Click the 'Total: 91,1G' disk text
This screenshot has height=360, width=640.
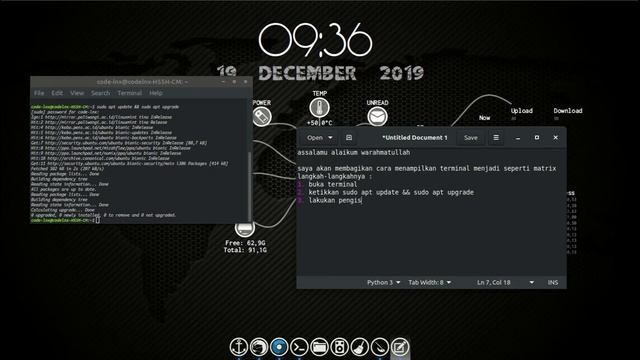(x=245, y=250)
